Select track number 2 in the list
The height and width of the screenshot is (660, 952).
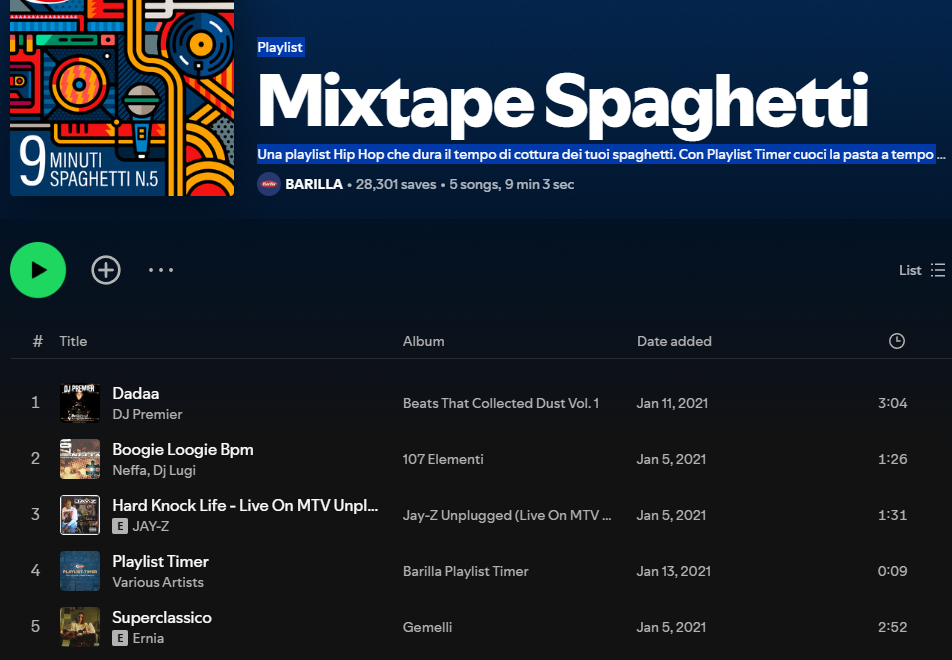coord(35,458)
